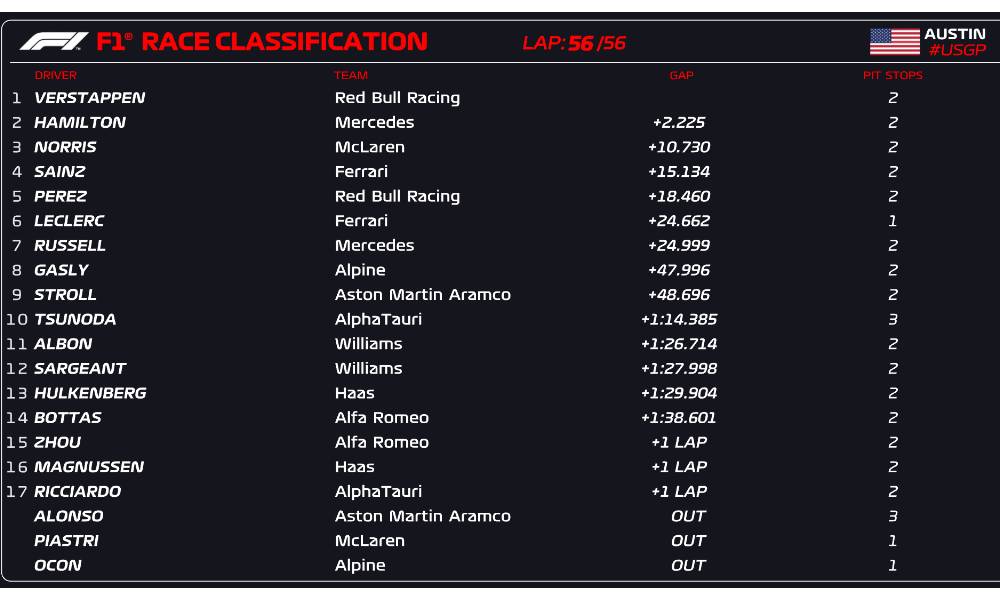Click NORRIS driver name

65,147
